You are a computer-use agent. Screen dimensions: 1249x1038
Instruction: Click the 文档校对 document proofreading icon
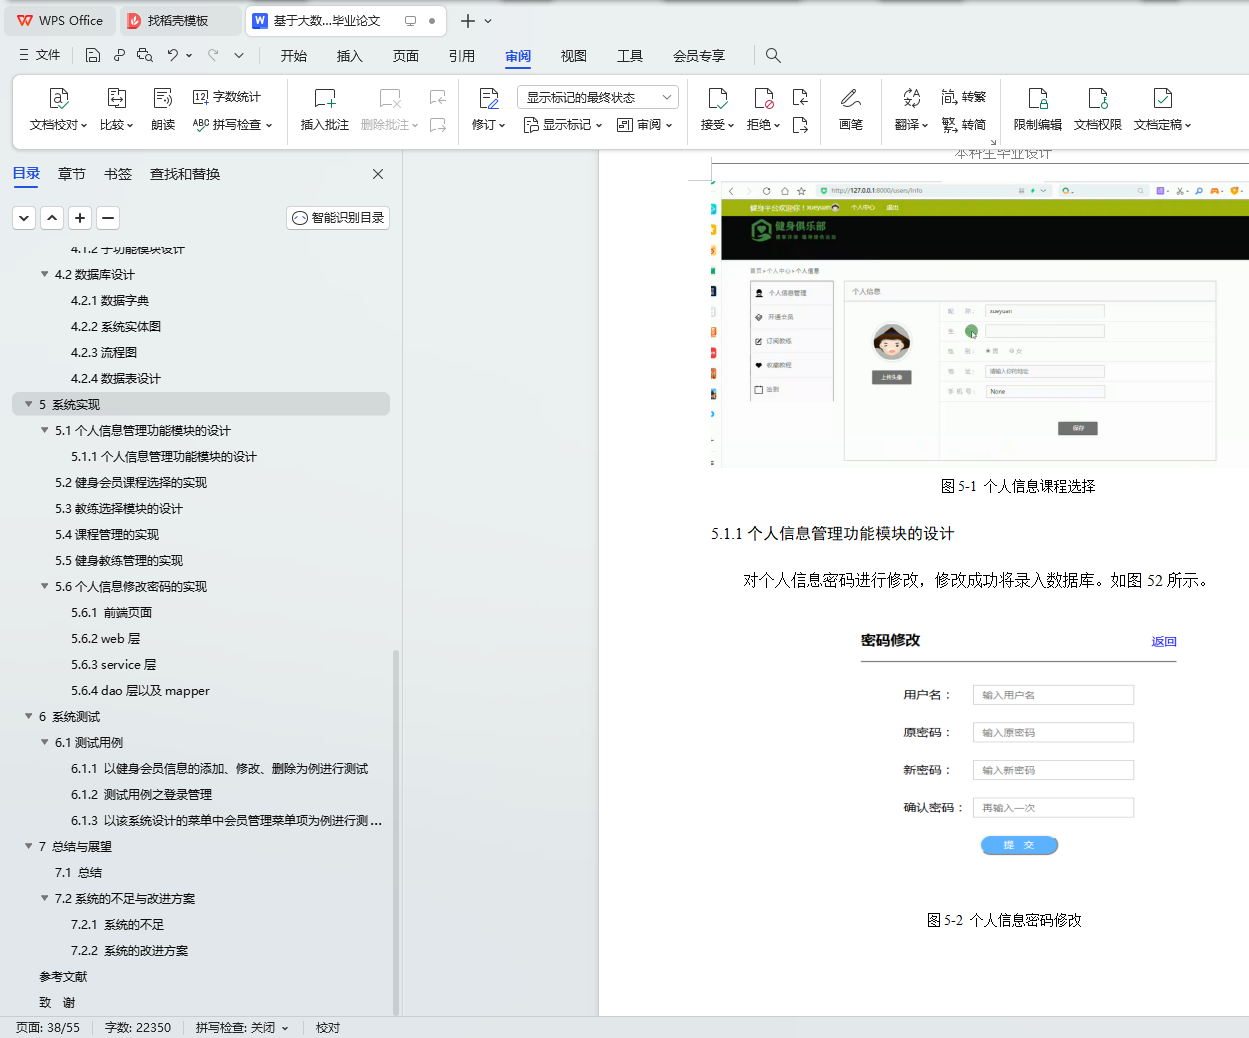(x=59, y=98)
